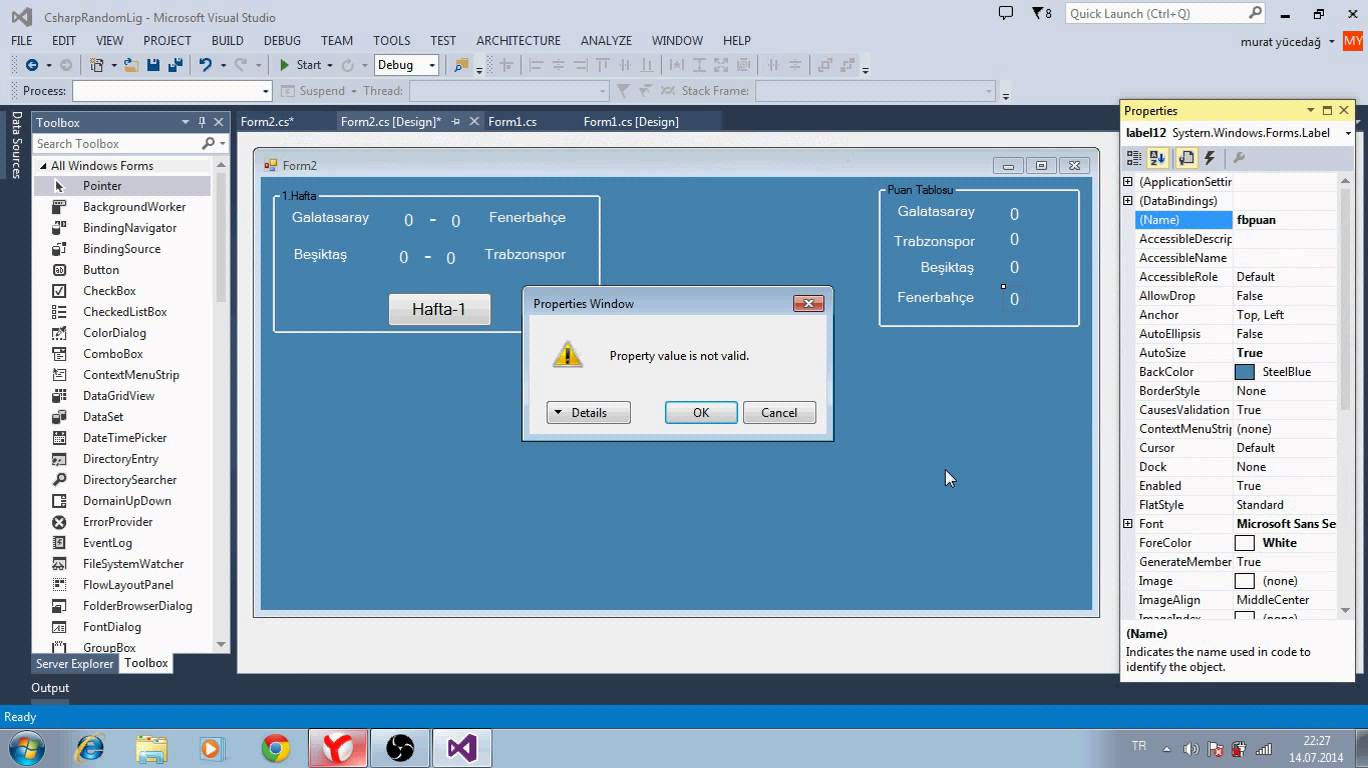1368x768 pixels.
Task: Open Yandex browser from taskbar
Action: [338, 747]
